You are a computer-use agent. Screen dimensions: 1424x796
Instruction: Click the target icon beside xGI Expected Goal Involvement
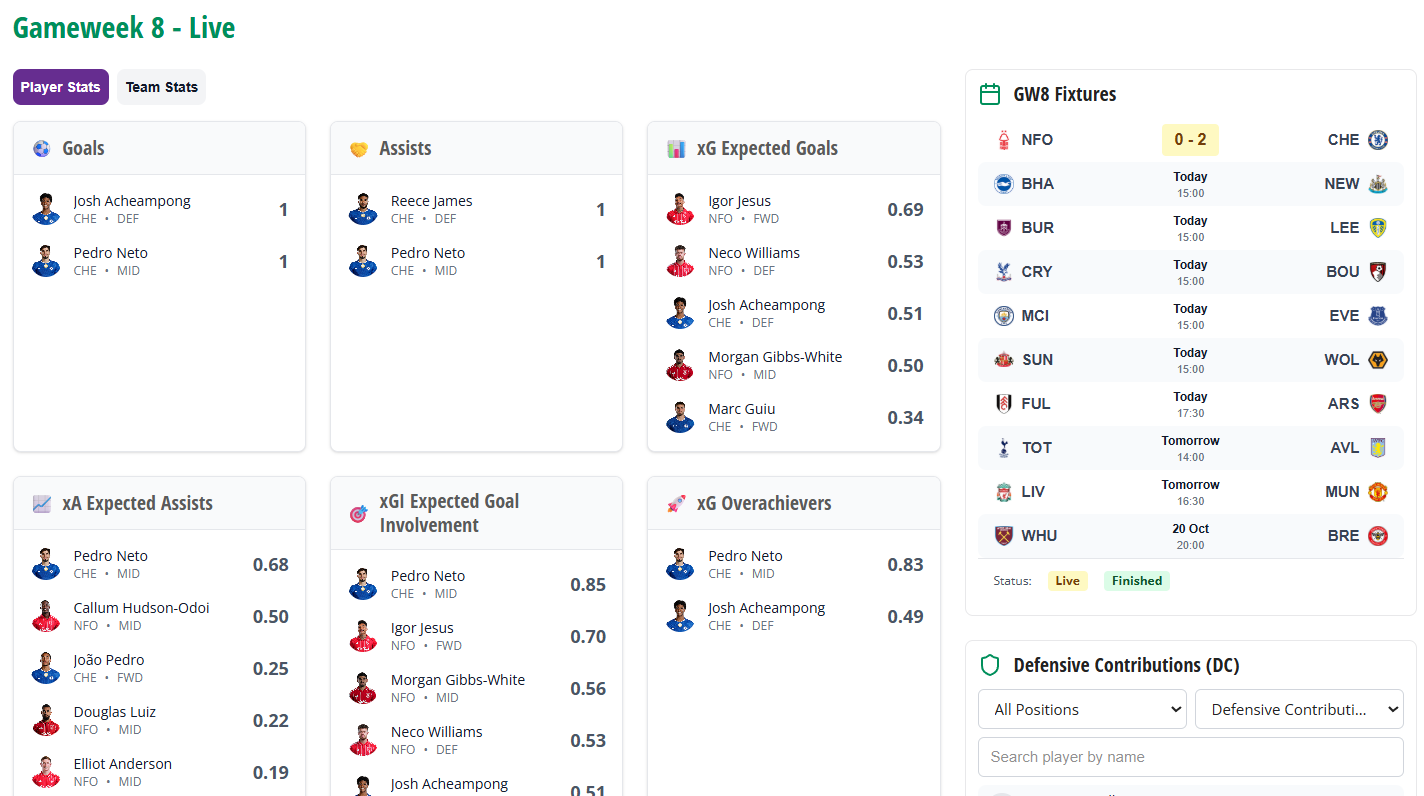coord(359,514)
